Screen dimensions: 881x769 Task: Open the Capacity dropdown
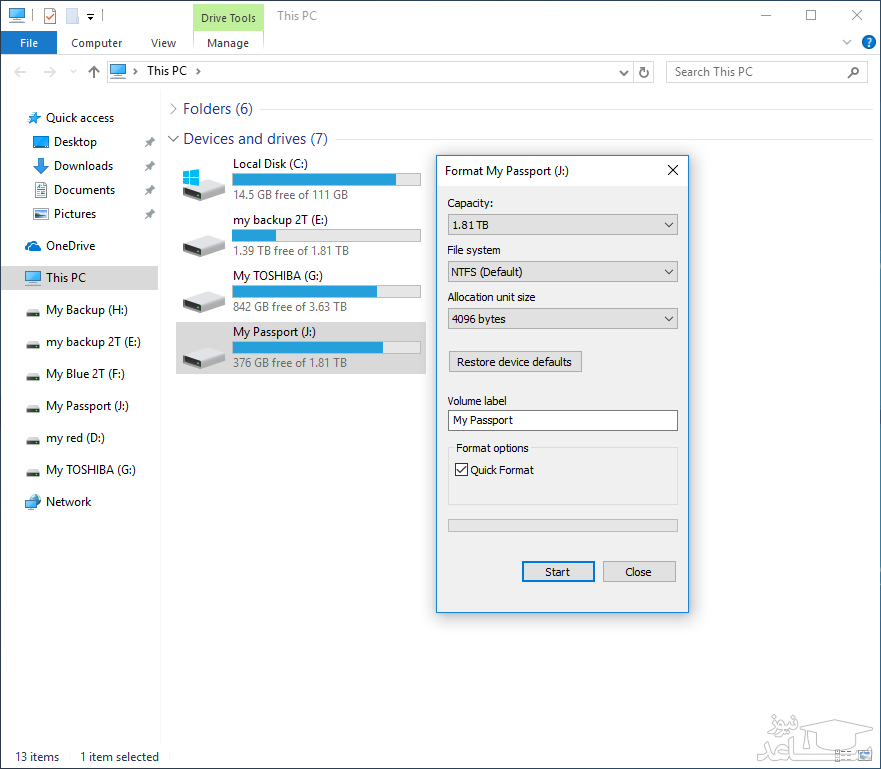pos(562,225)
